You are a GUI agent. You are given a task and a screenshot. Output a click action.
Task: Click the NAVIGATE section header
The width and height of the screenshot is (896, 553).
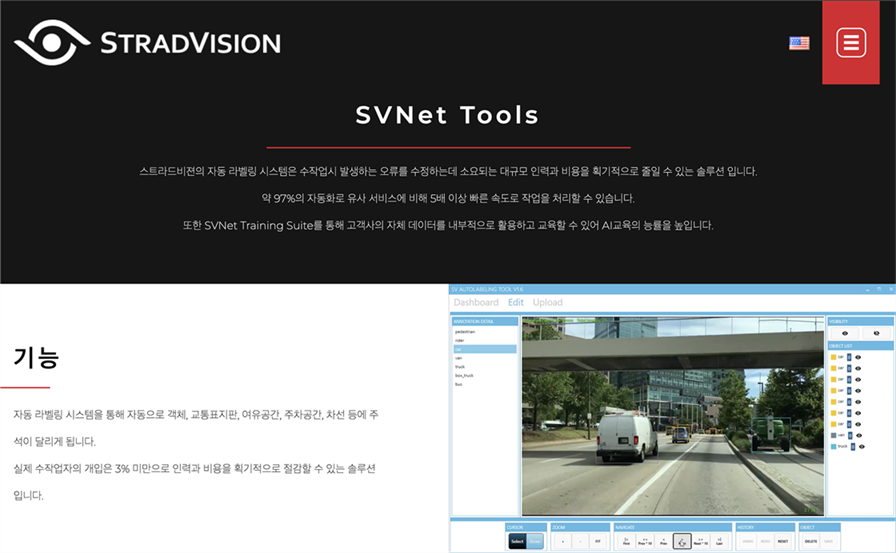point(673,527)
